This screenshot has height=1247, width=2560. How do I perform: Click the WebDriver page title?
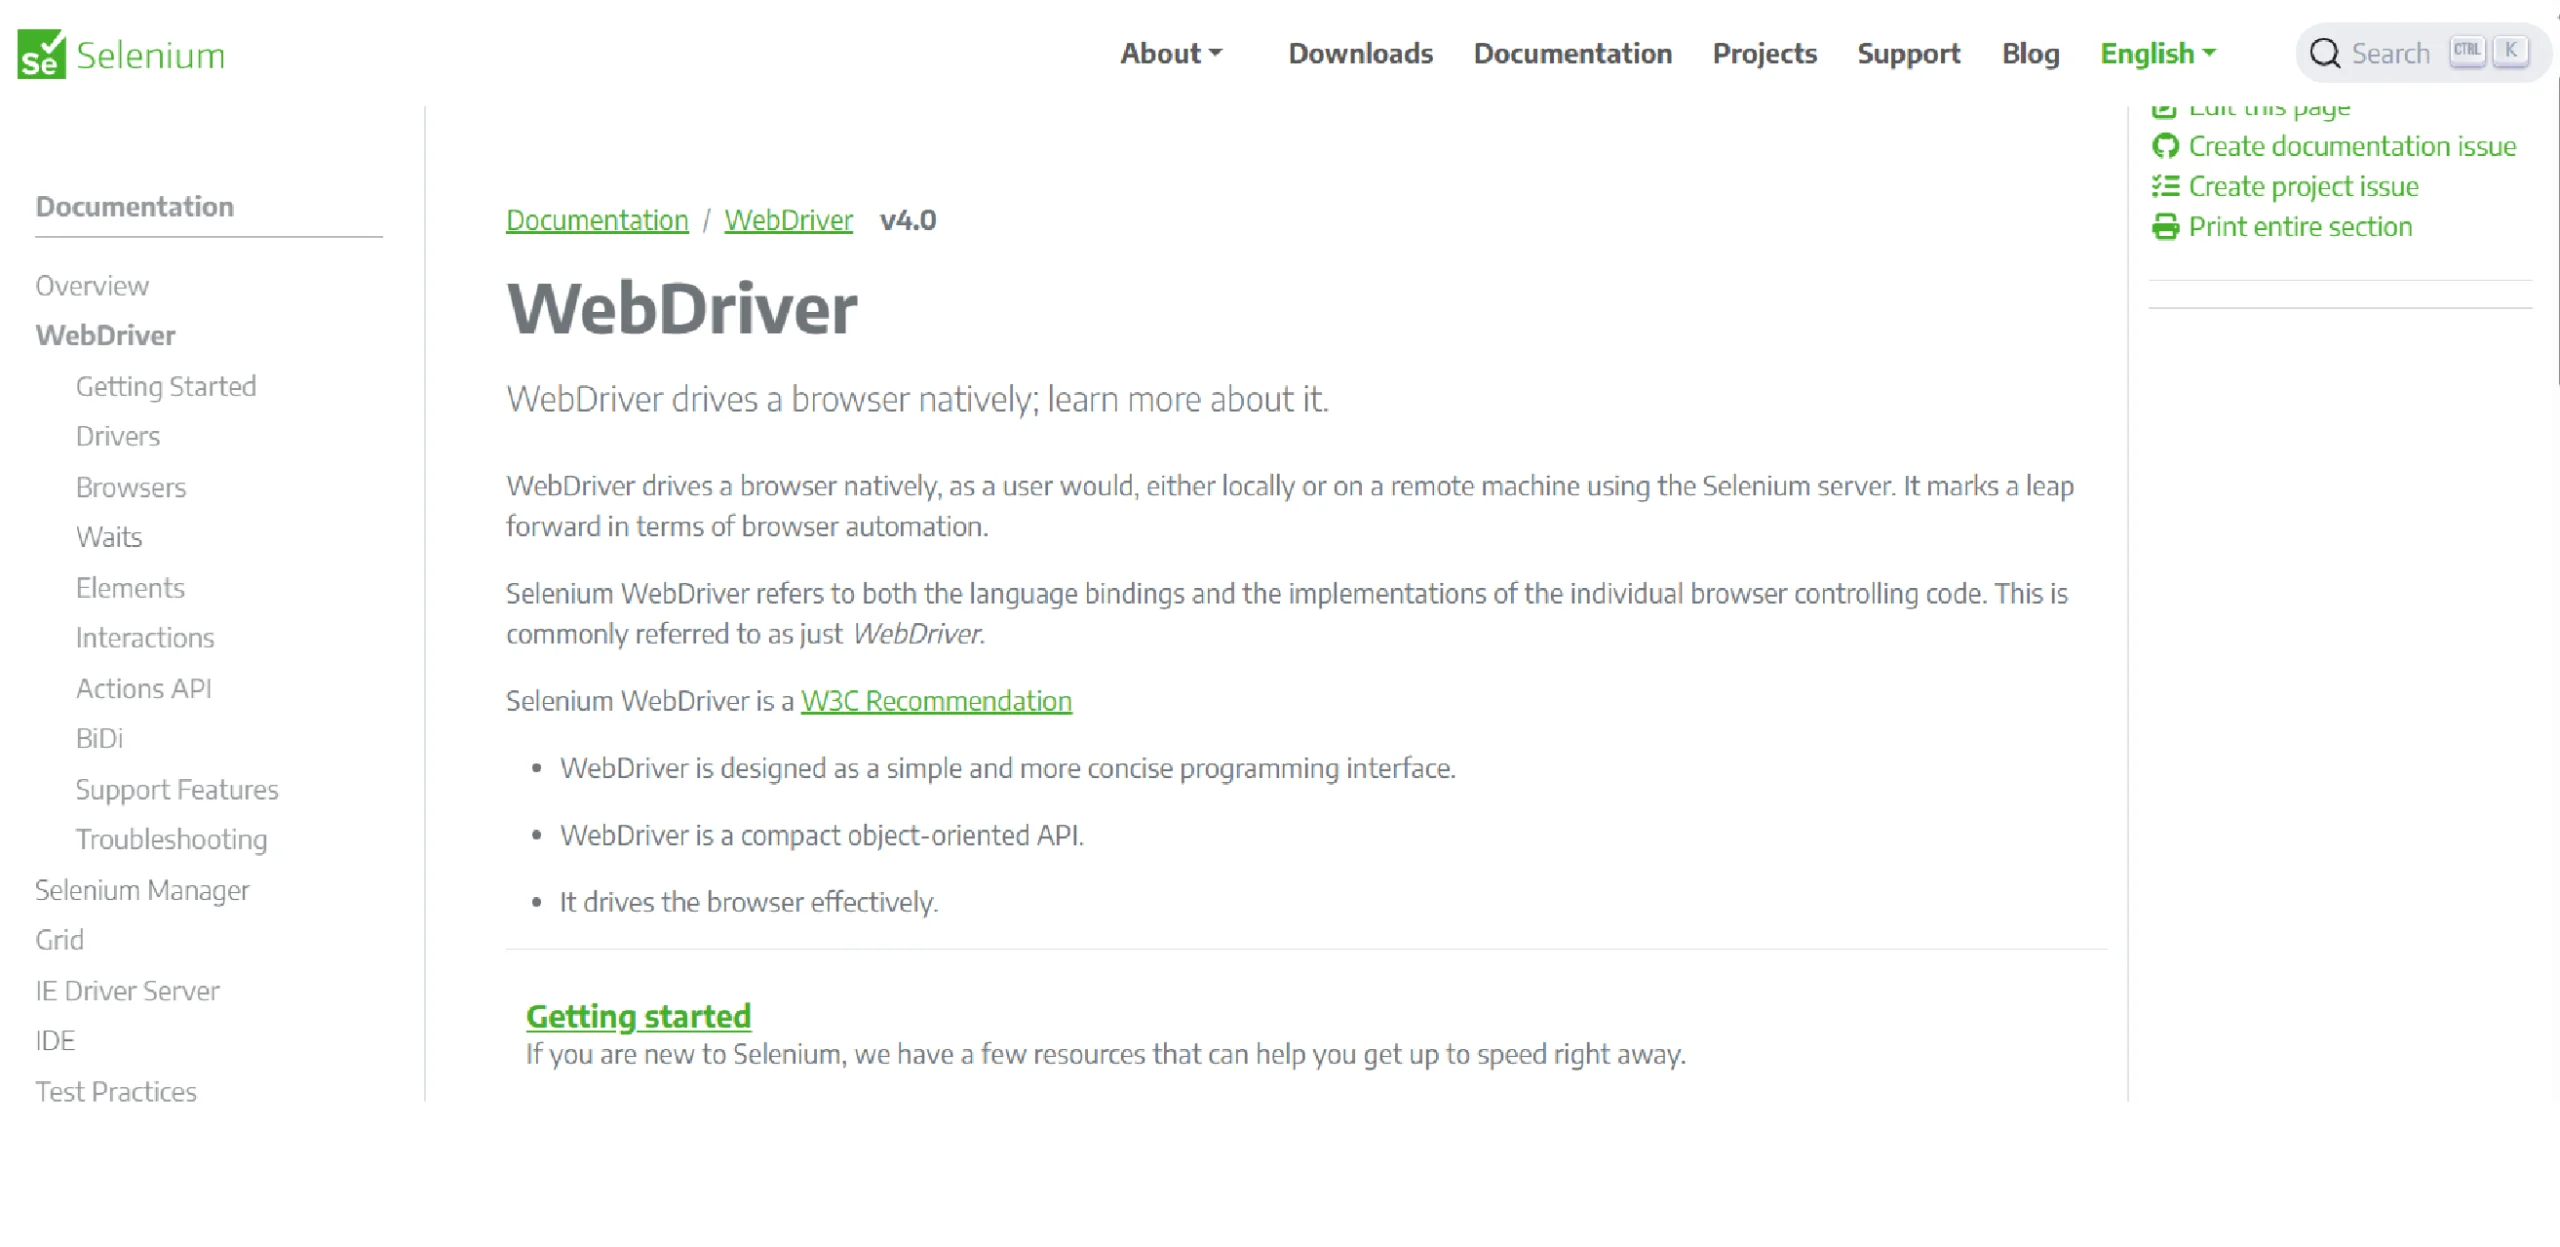coord(681,309)
